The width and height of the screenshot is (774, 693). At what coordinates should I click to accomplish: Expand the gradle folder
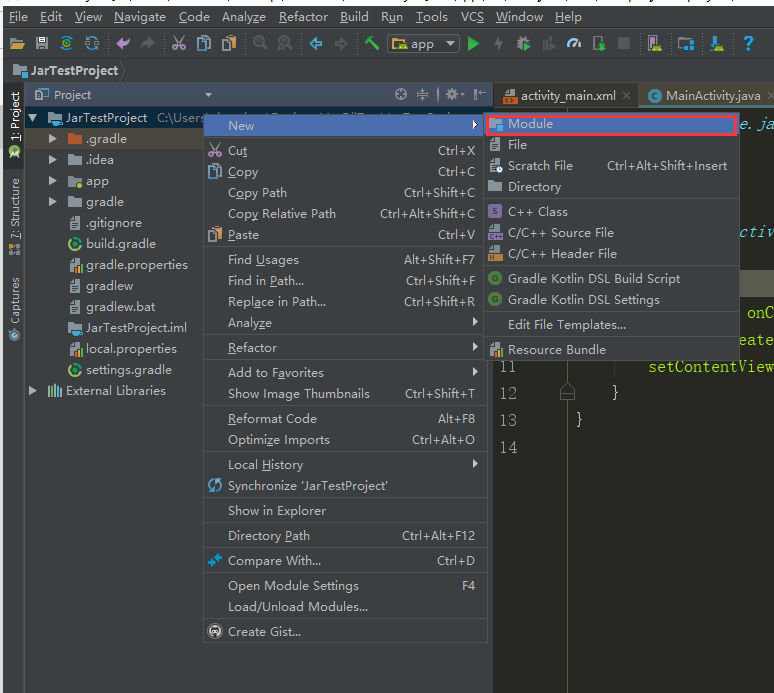pyautogui.click(x=52, y=201)
